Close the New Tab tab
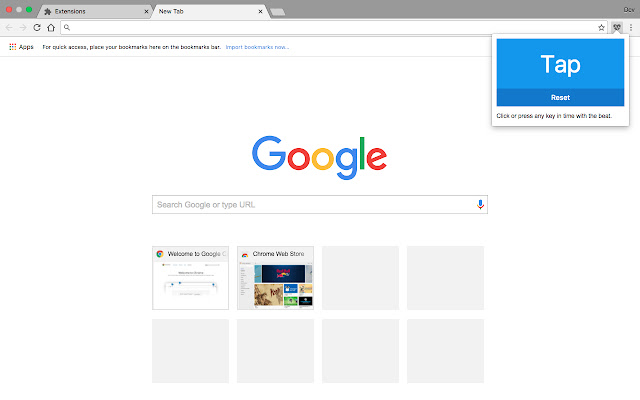640x400 pixels. click(x=260, y=11)
